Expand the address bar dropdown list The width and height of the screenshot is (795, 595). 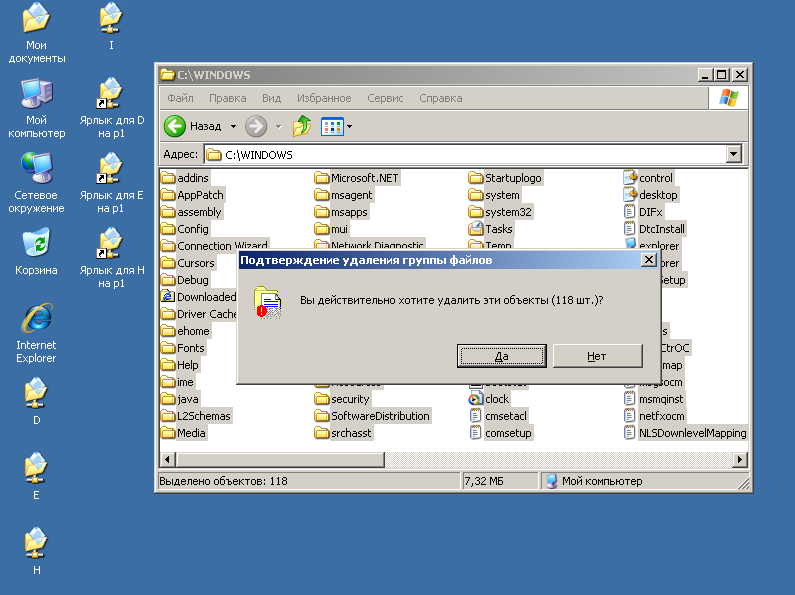[734, 154]
